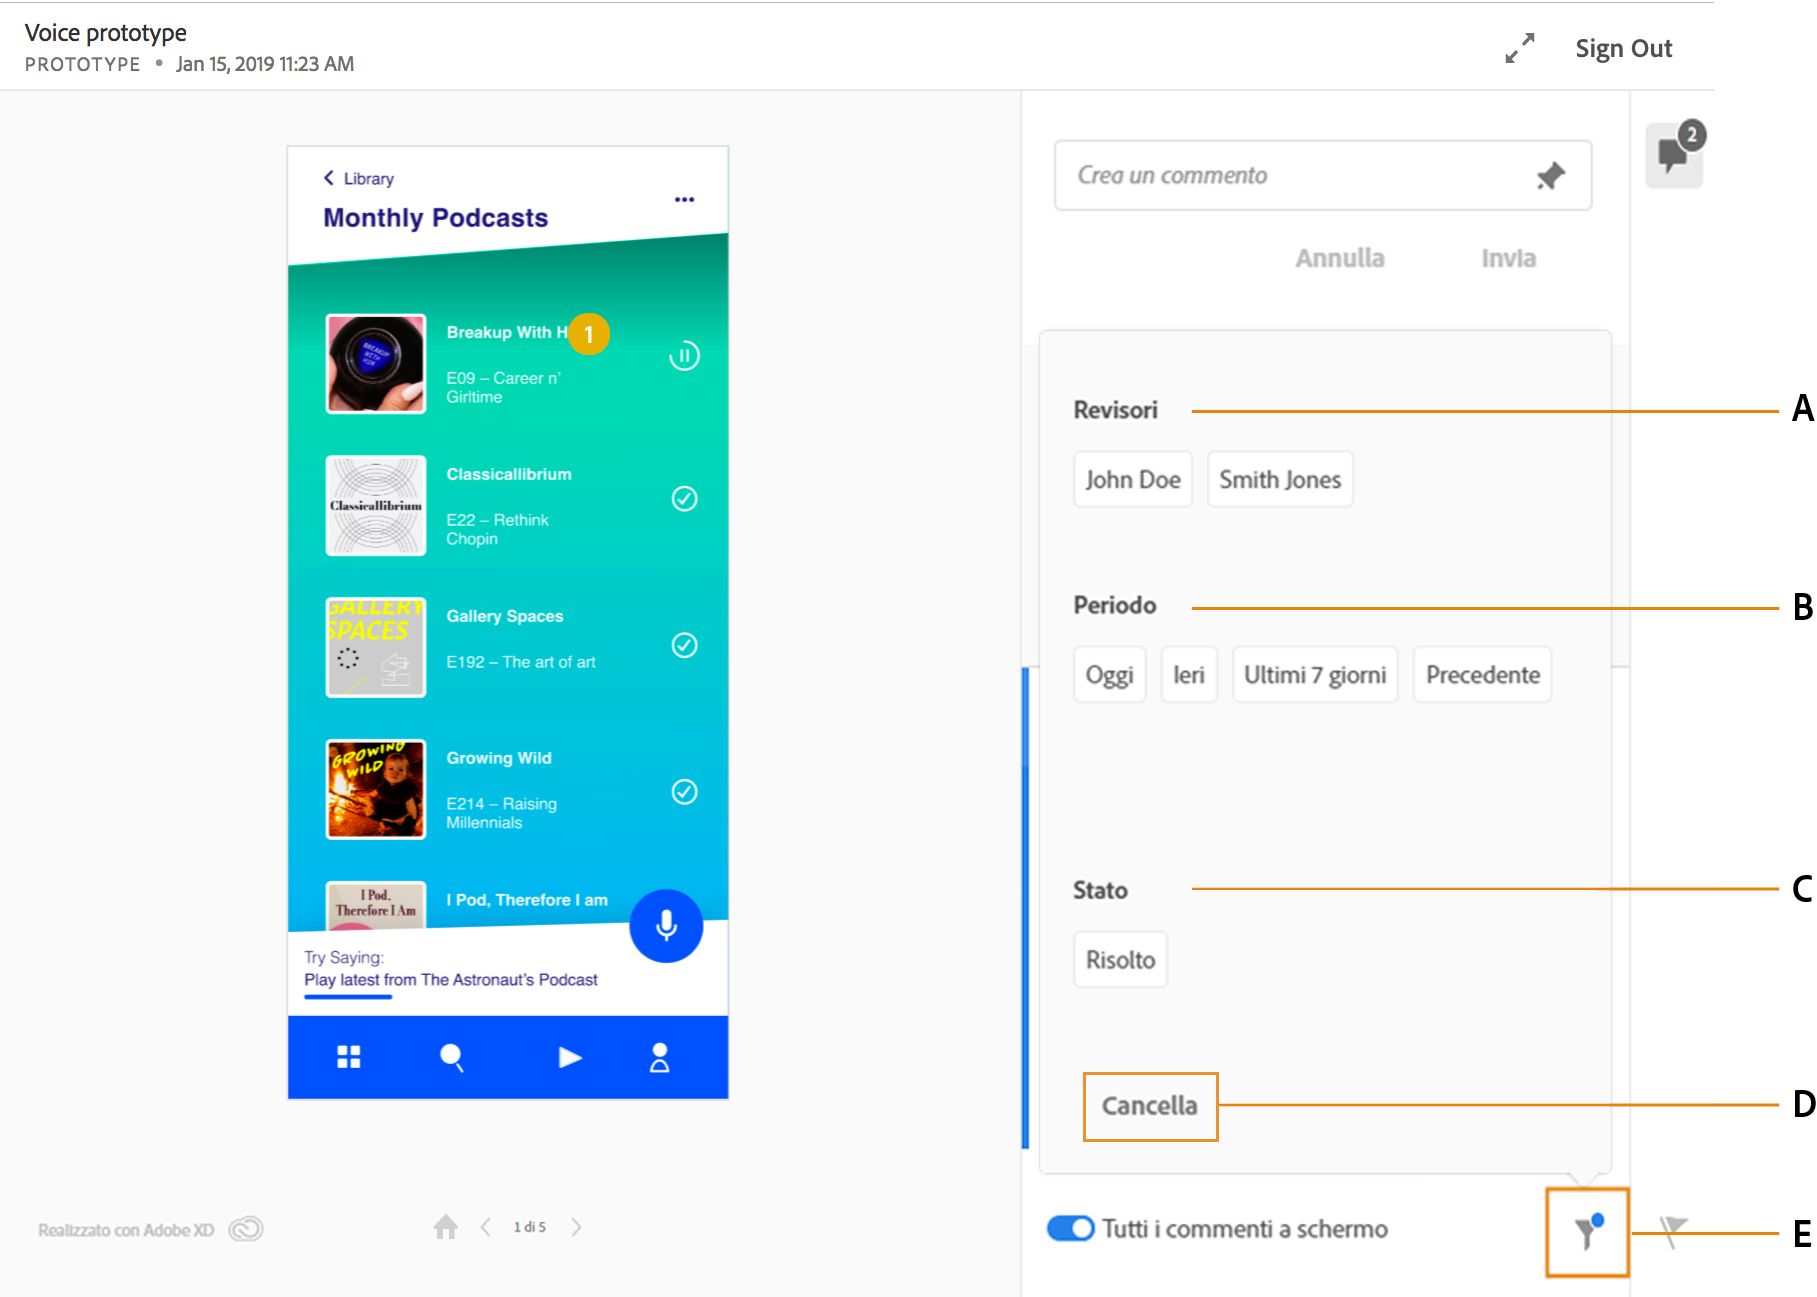Select the Oggi period filter
The width and height of the screenshot is (1817, 1297).
pyautogui.click(x=1109, y=674)
